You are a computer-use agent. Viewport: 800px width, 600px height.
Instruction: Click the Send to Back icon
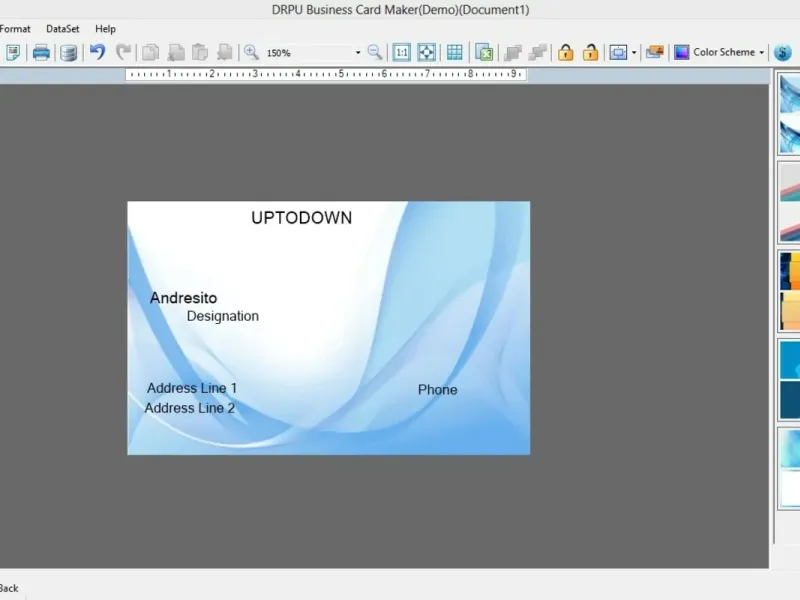537,52
